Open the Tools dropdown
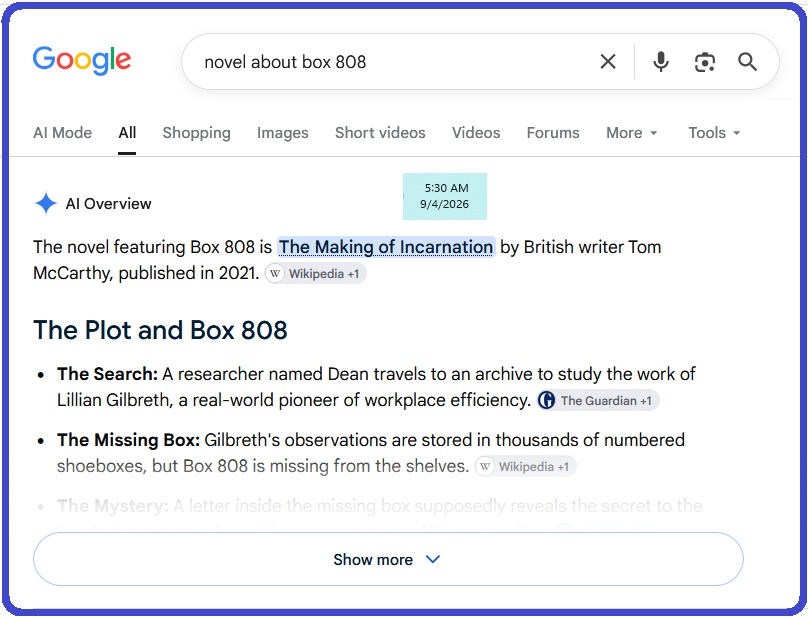The image size is (808, 618). point(714,133)
